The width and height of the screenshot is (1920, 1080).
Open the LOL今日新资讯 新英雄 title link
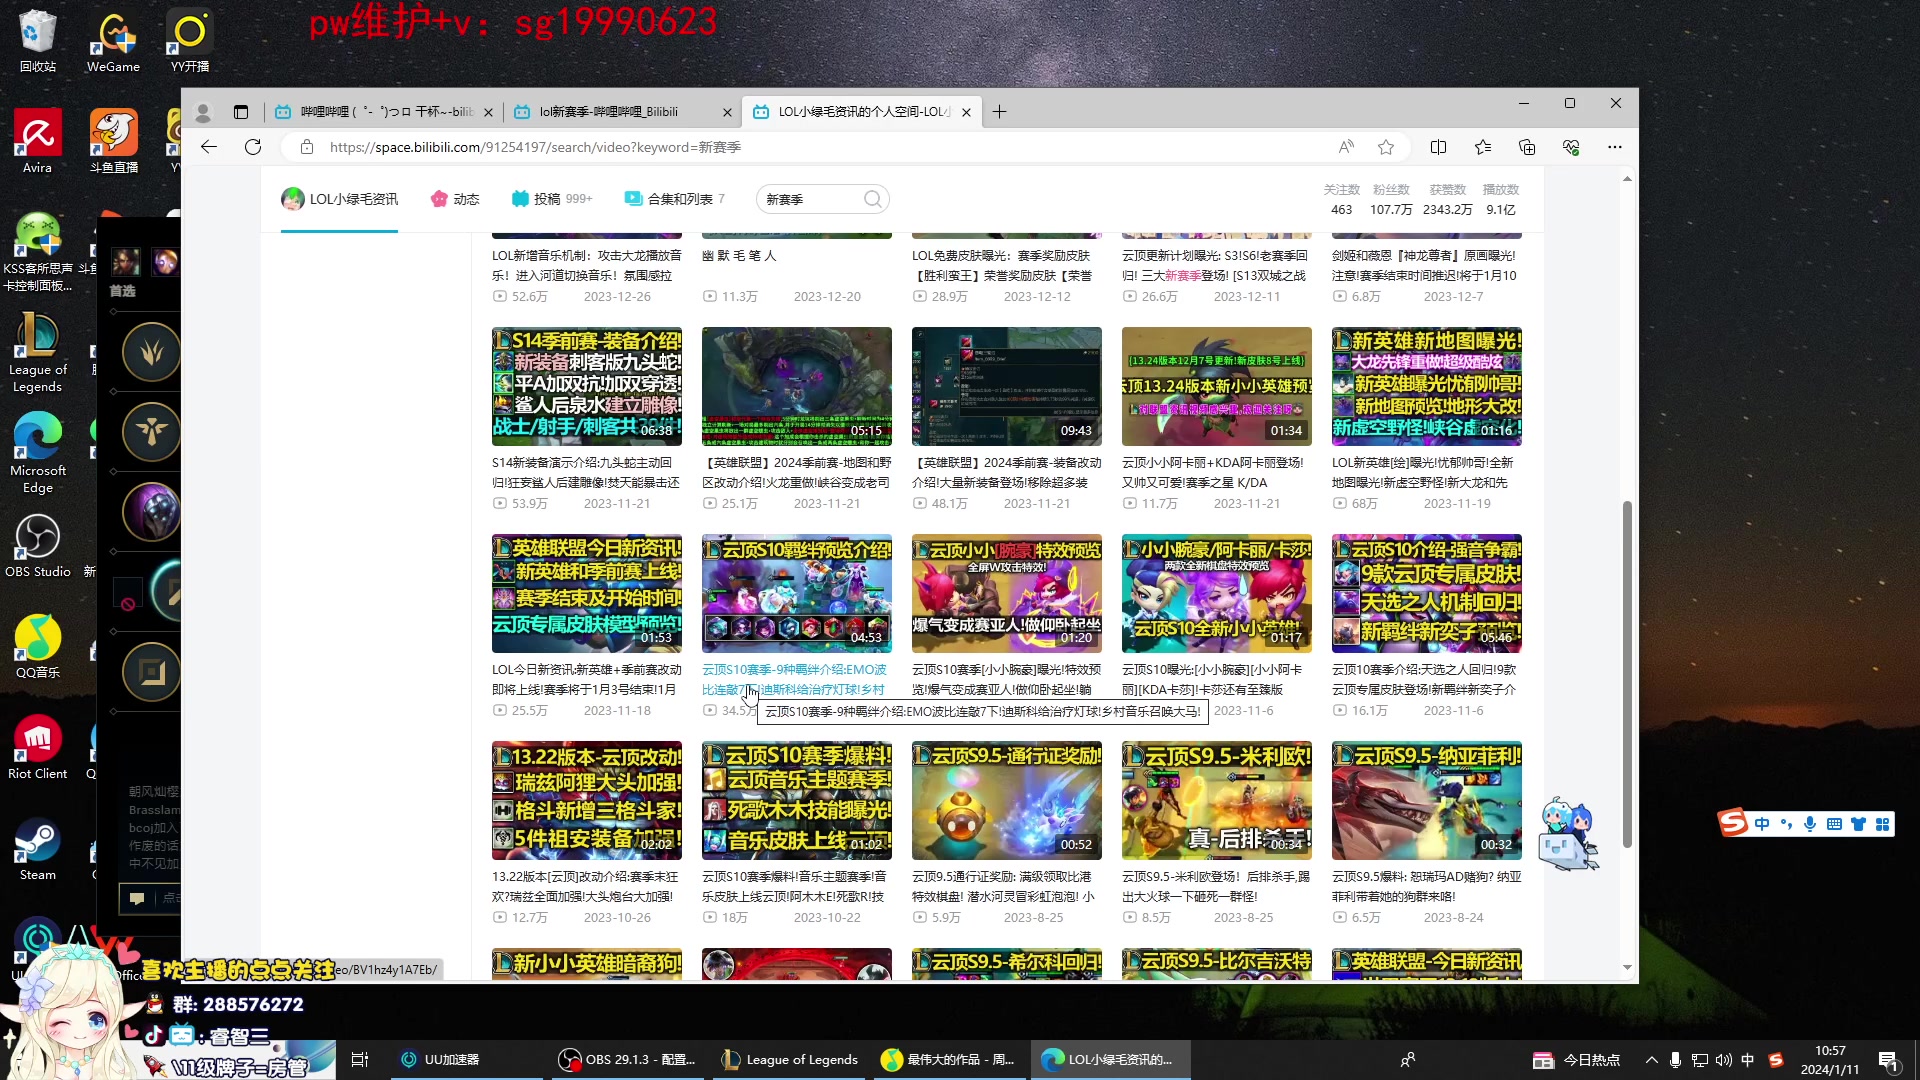(587, 679)
